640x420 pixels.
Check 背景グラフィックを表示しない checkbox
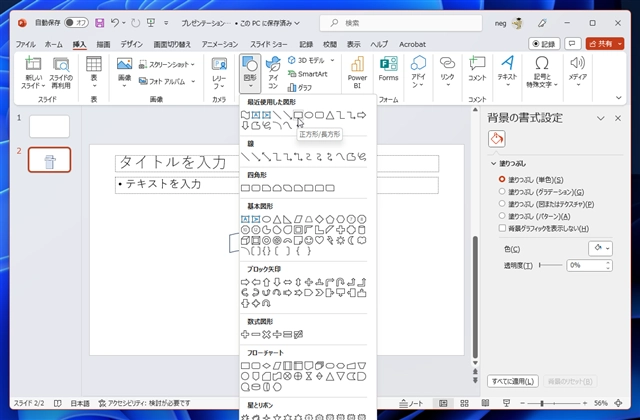tap(502, 228)
